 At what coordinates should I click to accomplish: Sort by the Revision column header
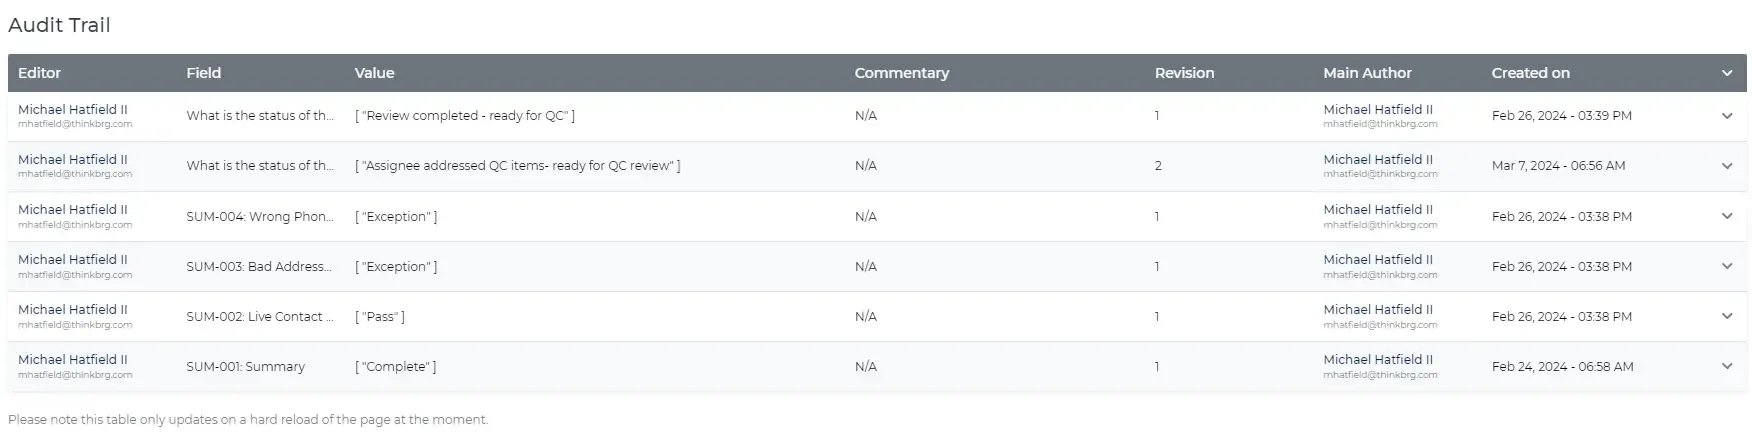click(x=1184, y=73)
